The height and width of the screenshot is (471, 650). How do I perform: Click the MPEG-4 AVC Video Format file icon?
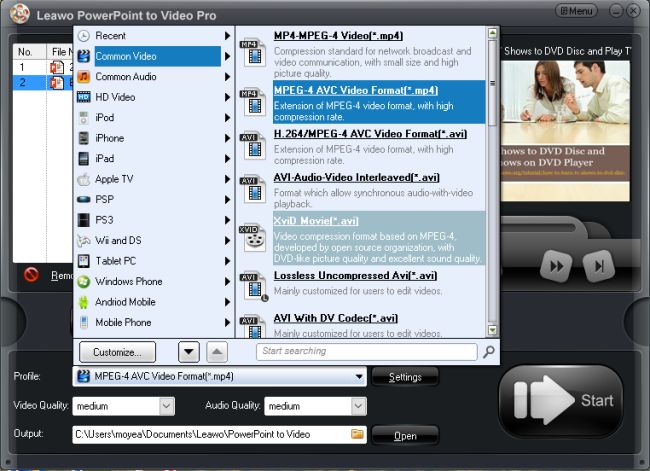pos(254,102)
